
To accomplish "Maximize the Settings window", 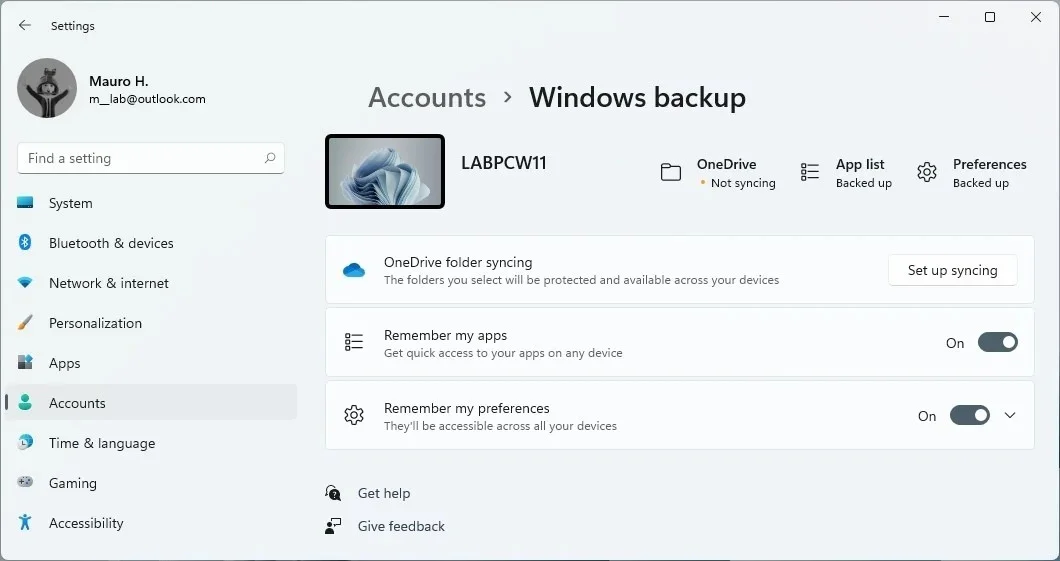I will point(990,18).
